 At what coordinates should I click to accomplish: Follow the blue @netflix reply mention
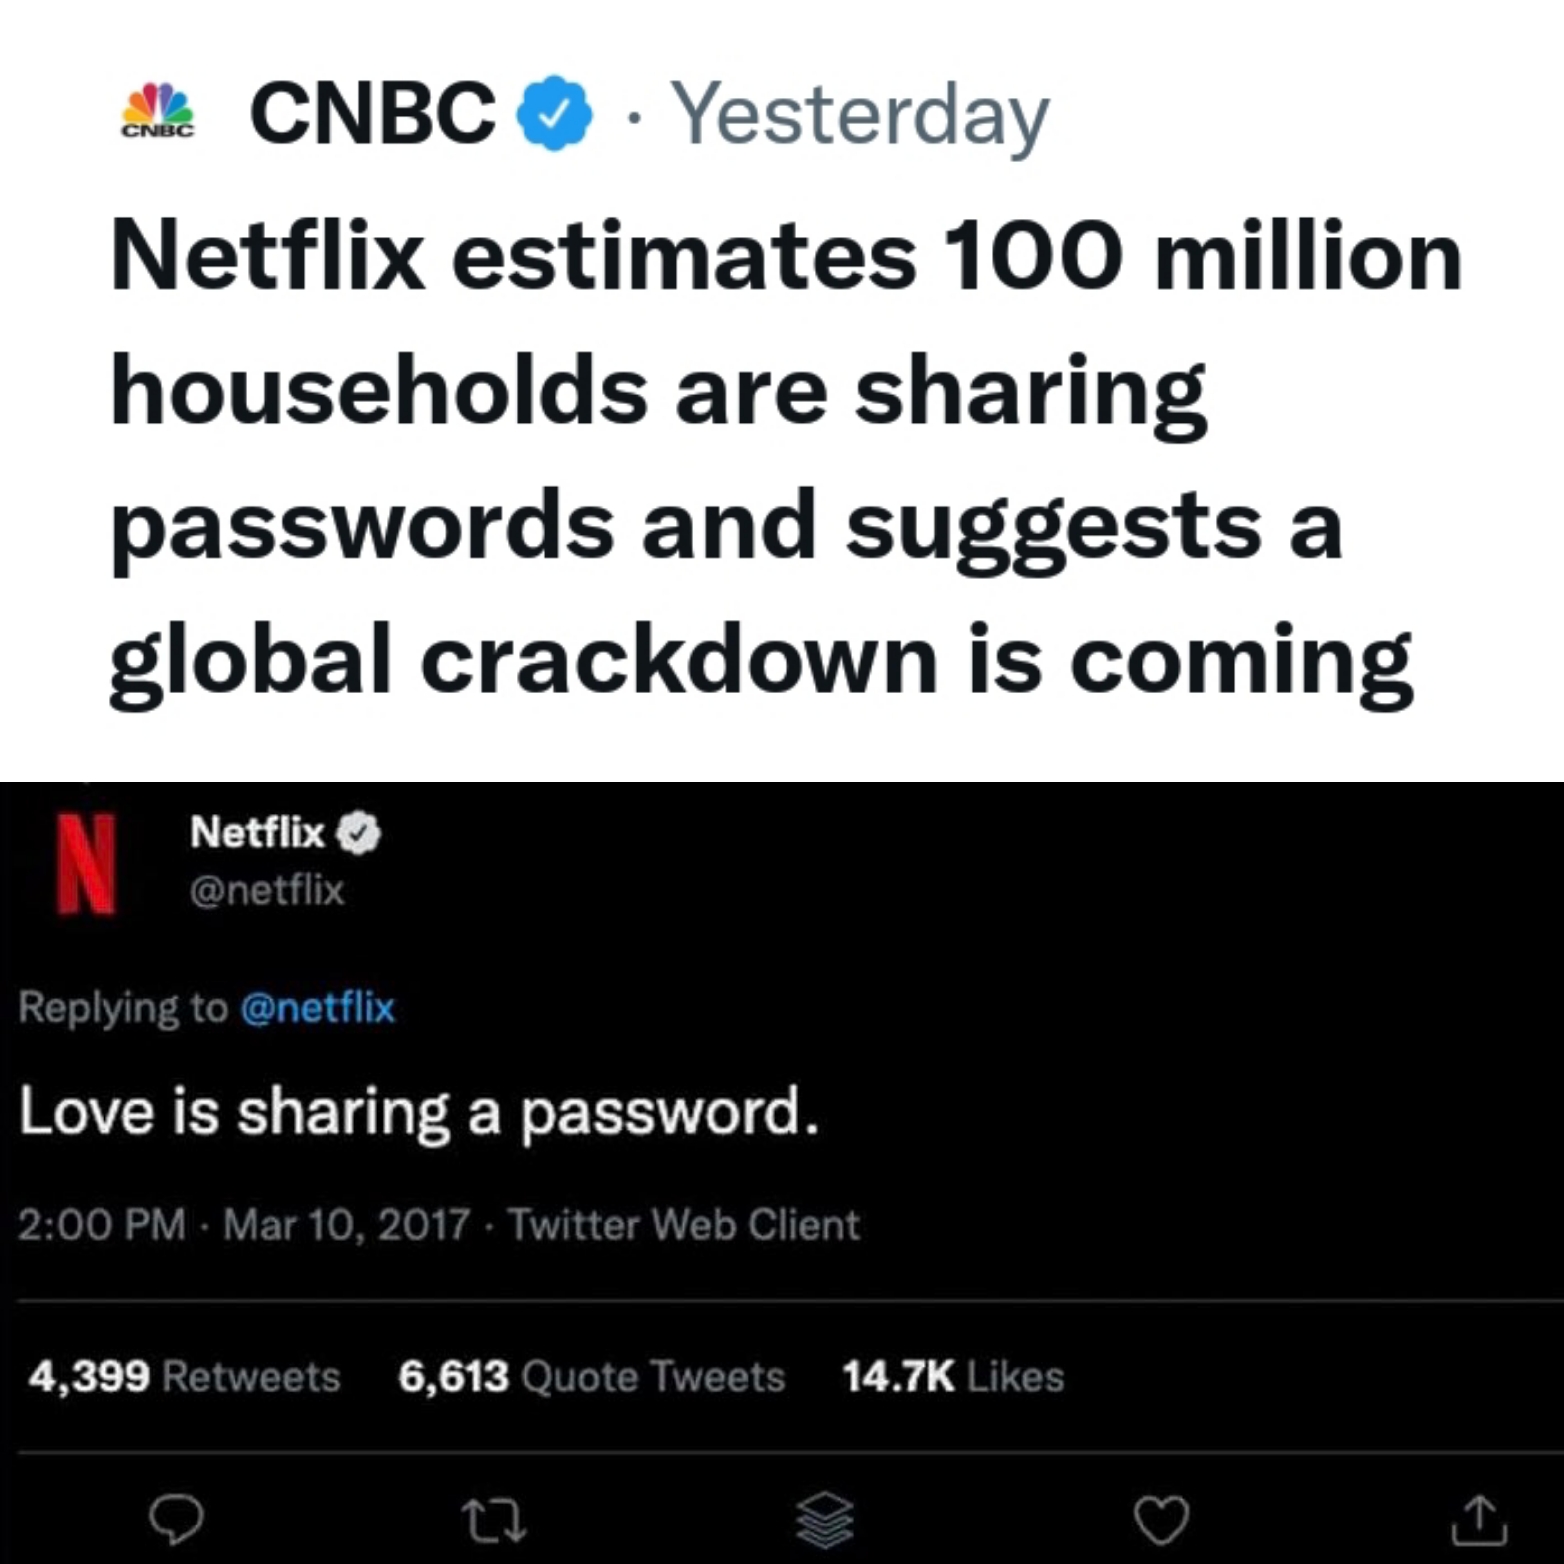coord(317,1007)
